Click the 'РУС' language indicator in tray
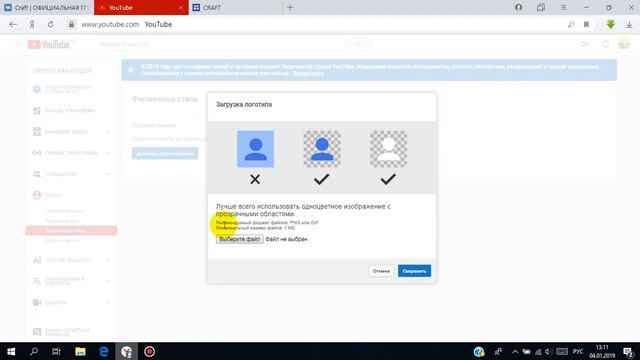 click(578, 352)
